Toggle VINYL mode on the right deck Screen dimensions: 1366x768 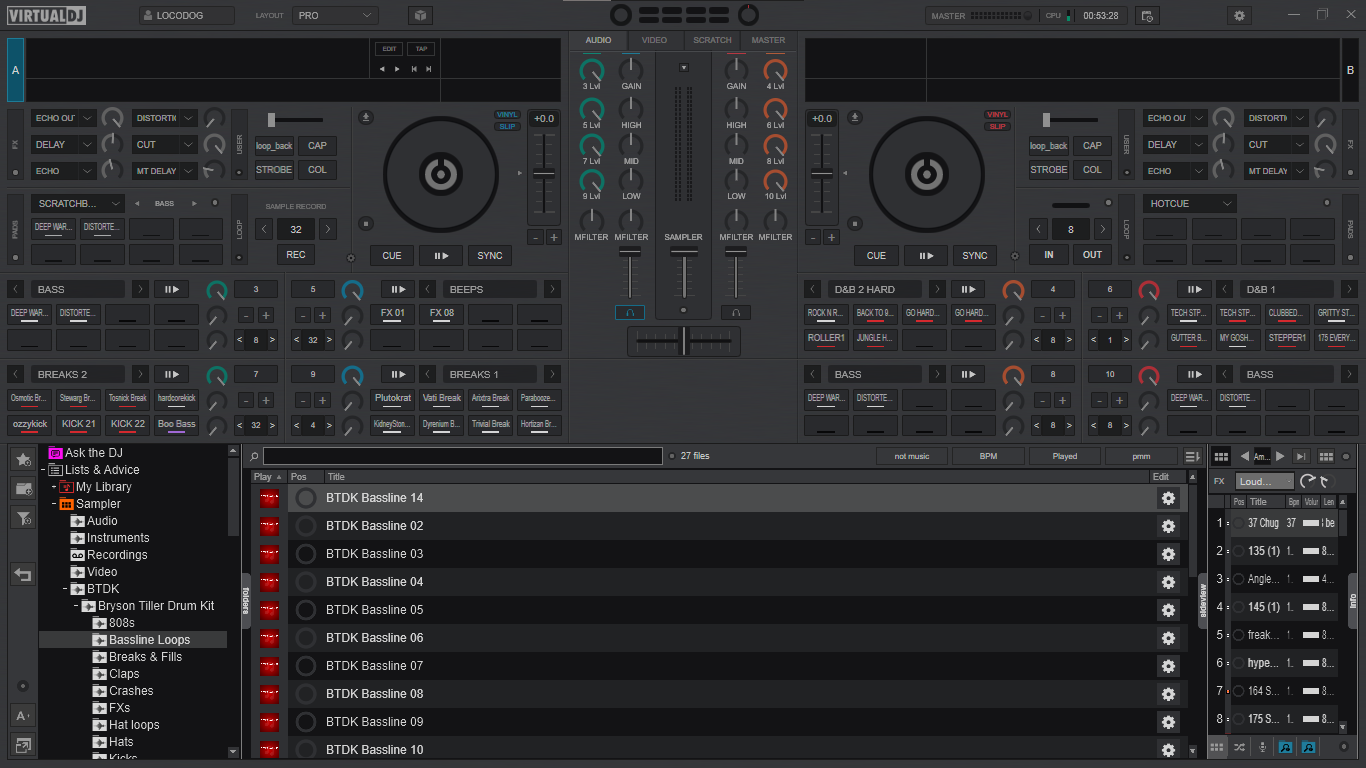(x=997, y=115)
